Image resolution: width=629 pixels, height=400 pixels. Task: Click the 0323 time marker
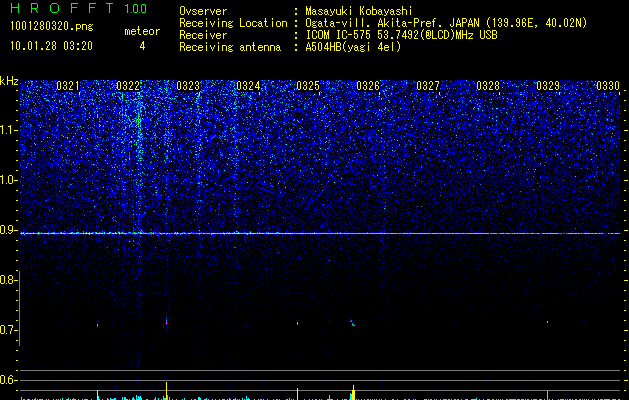tap(188, 86)
